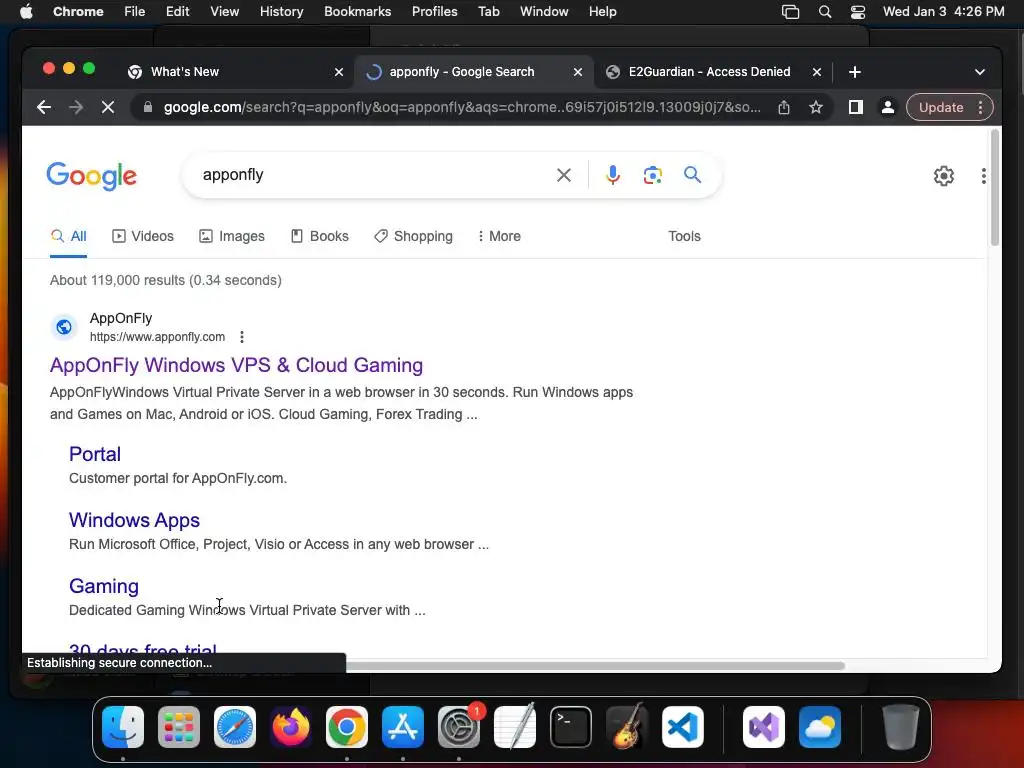Search by image with Lens icon
Image resolution: width=1024 pixels, height=768 pixels.
pos(652,175)
